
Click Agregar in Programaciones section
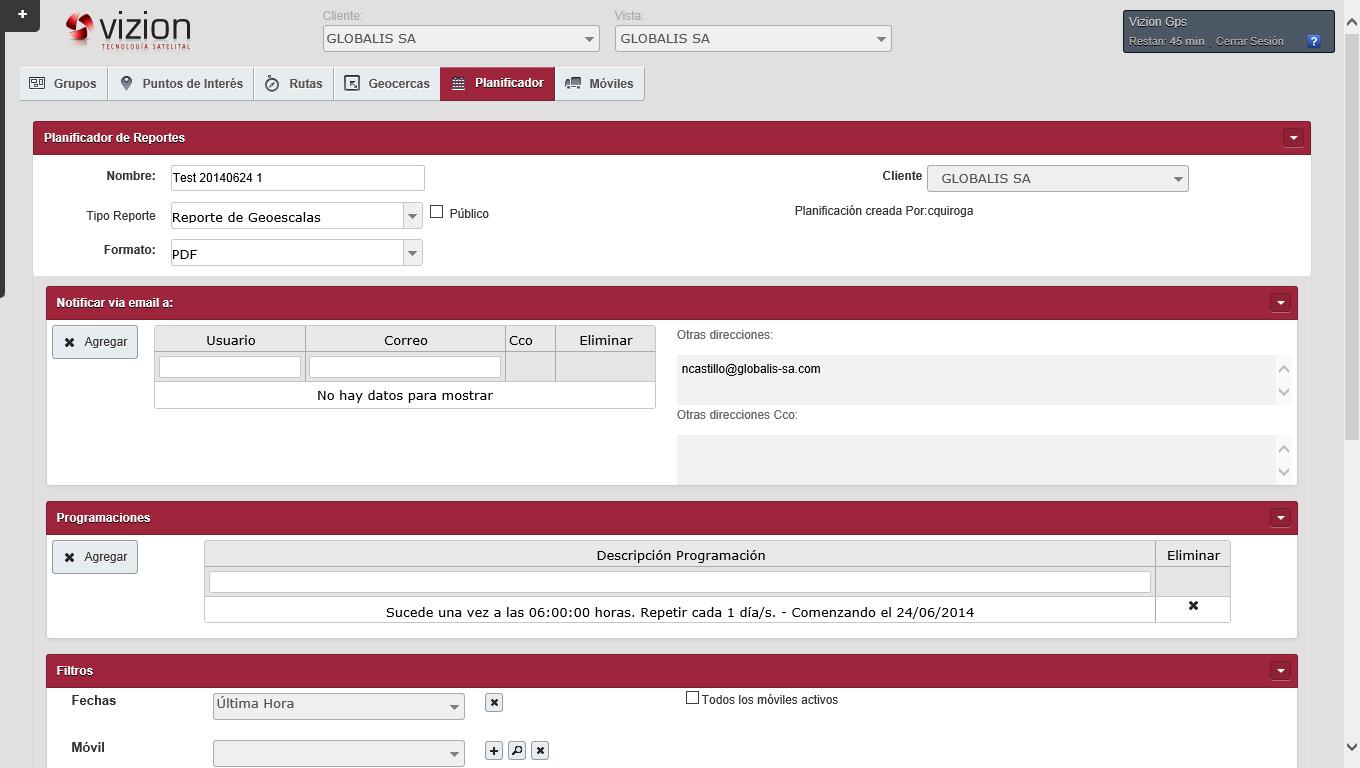pos(95,557)
